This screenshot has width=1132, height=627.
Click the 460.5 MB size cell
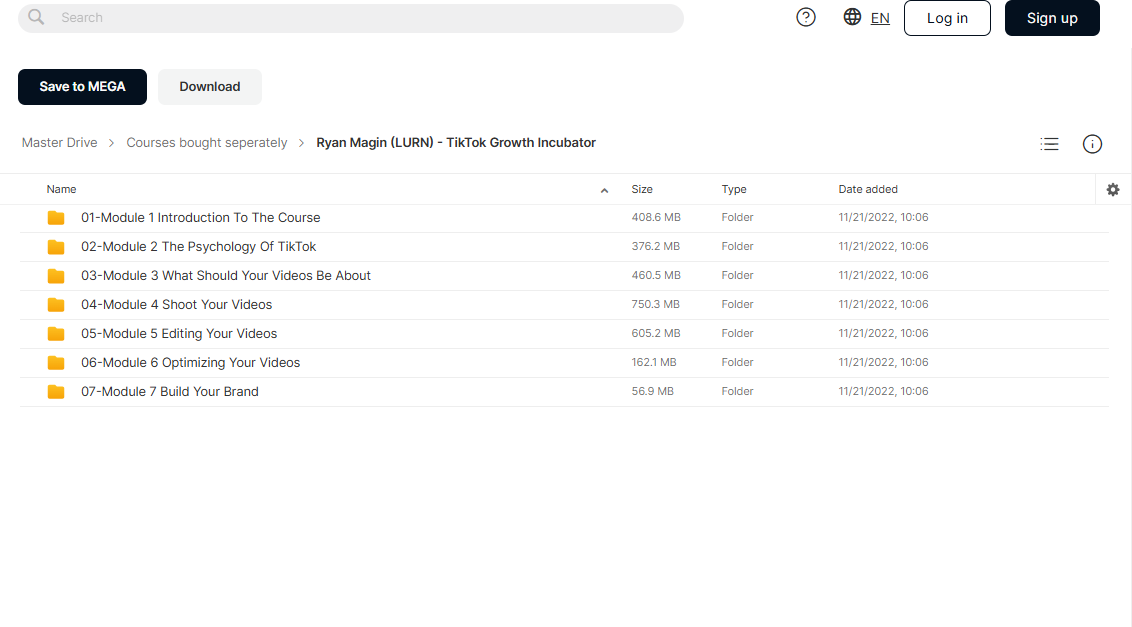[x=656, y=275]
